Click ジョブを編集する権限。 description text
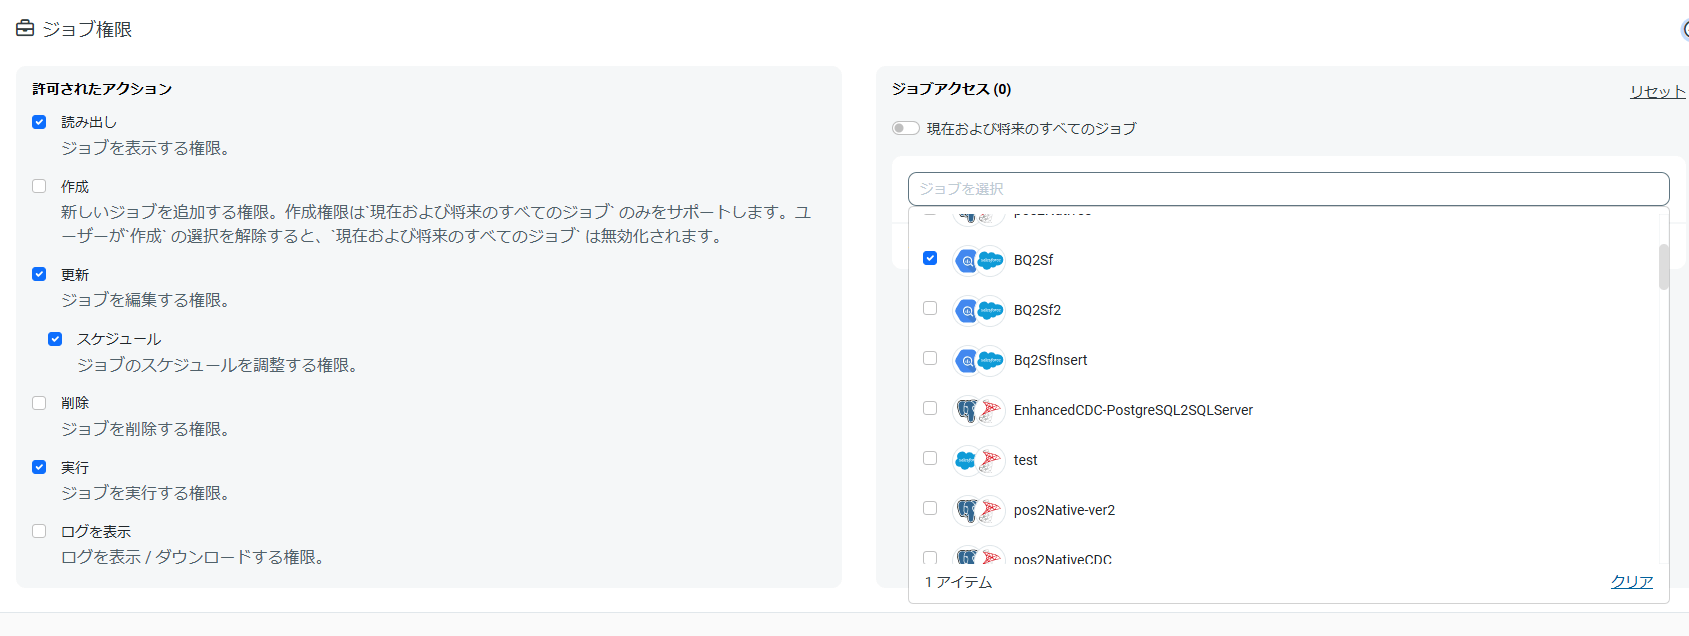 pos(149,300)
